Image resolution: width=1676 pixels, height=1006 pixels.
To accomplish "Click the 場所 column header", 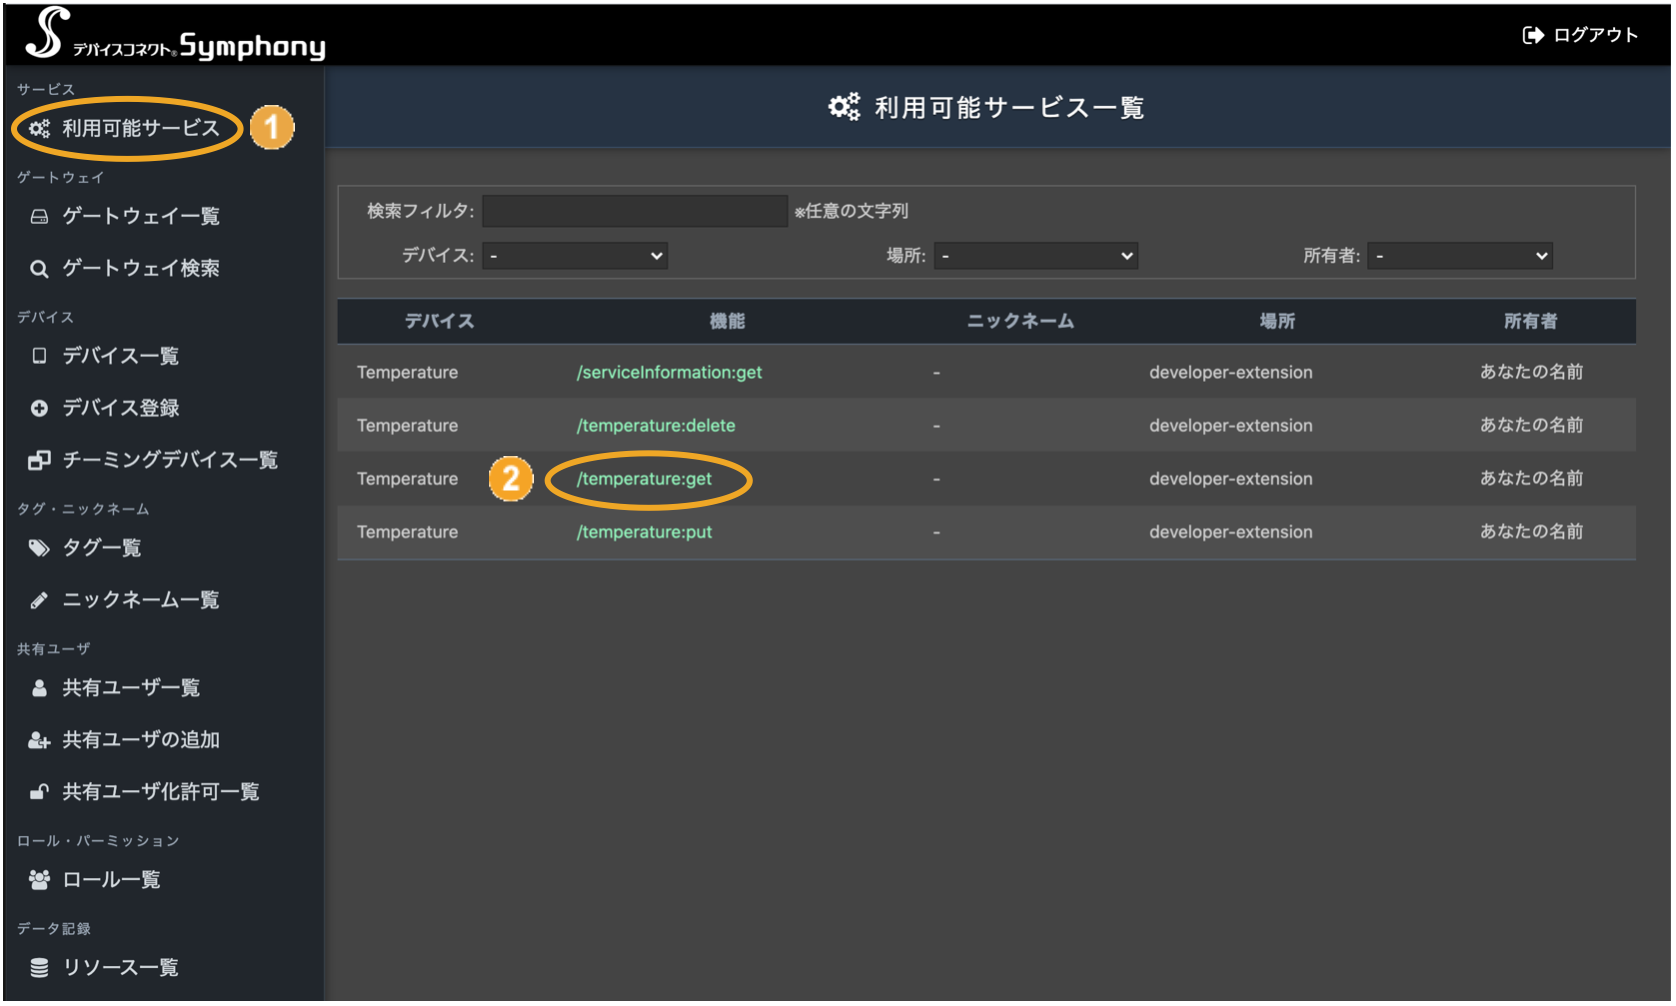I will pyautogui.click(x=1277, y=321).
